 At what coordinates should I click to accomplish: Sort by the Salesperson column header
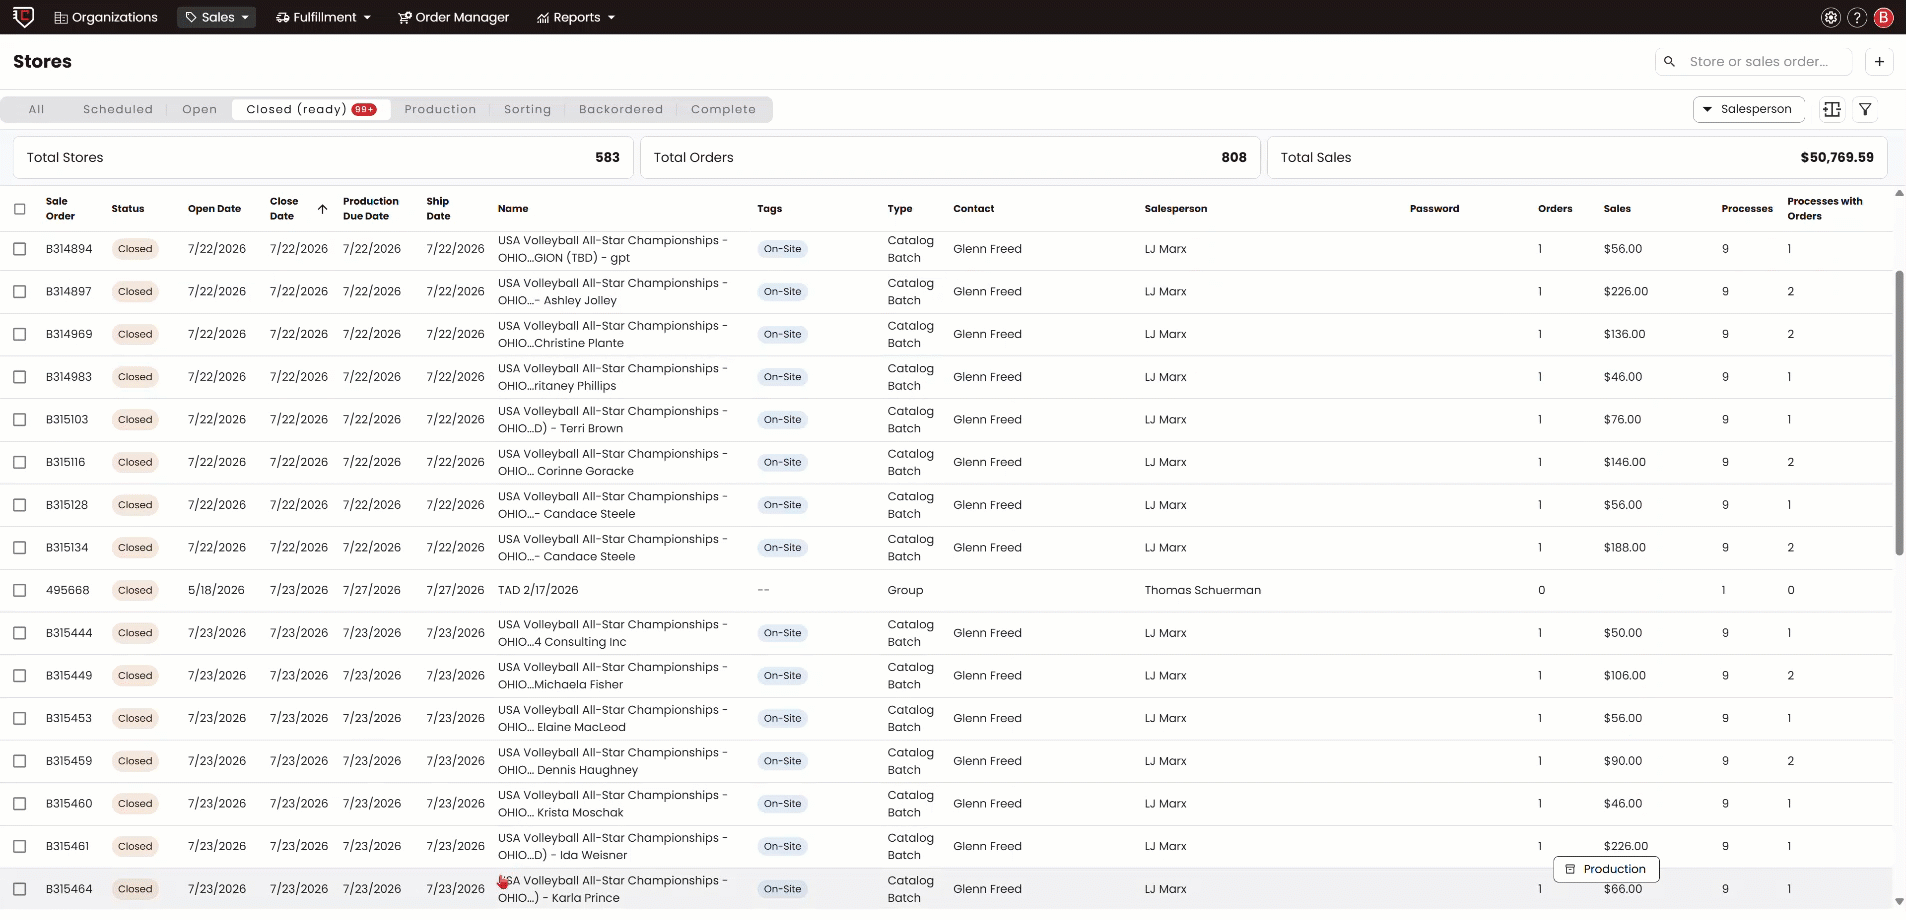pos(1175,209)
